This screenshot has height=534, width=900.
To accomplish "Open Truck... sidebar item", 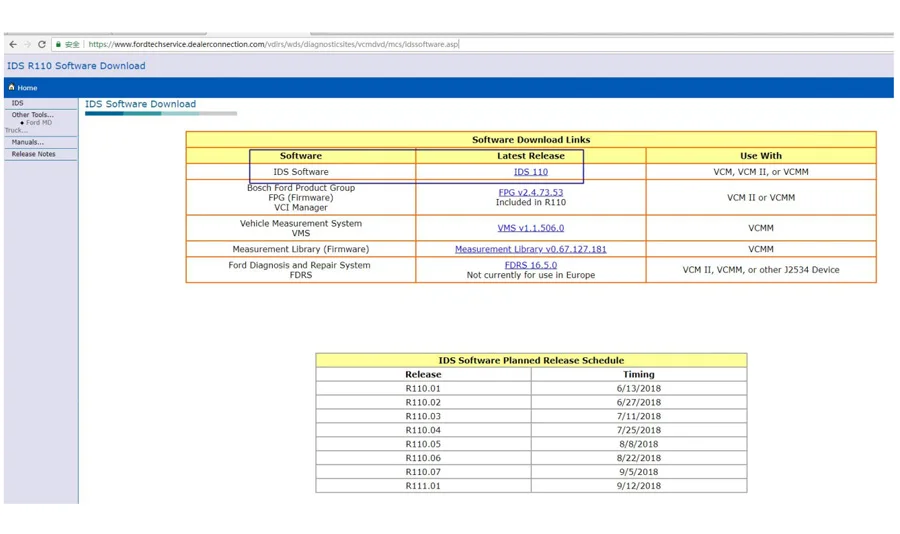I will pos(16,130).
